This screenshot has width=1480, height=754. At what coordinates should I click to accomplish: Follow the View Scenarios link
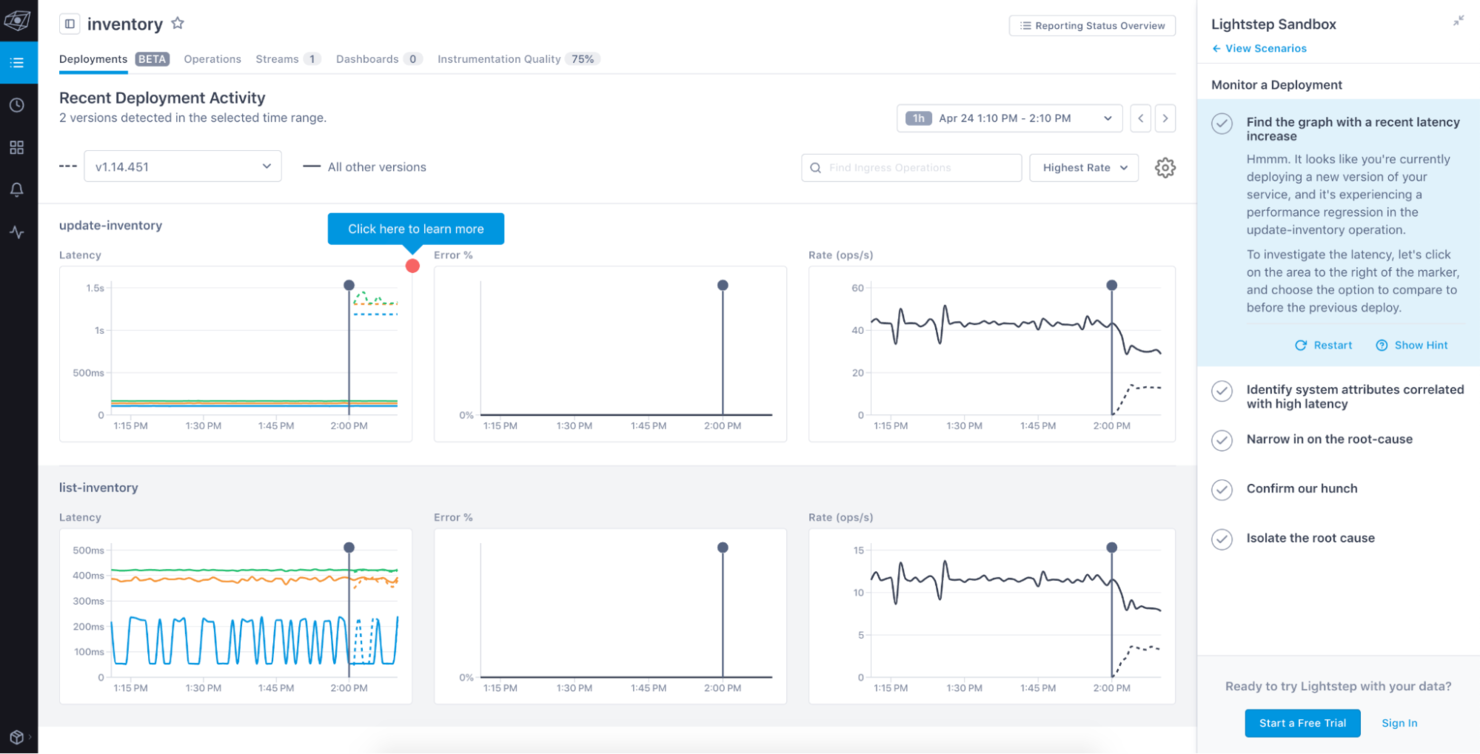coord(1258,48)
